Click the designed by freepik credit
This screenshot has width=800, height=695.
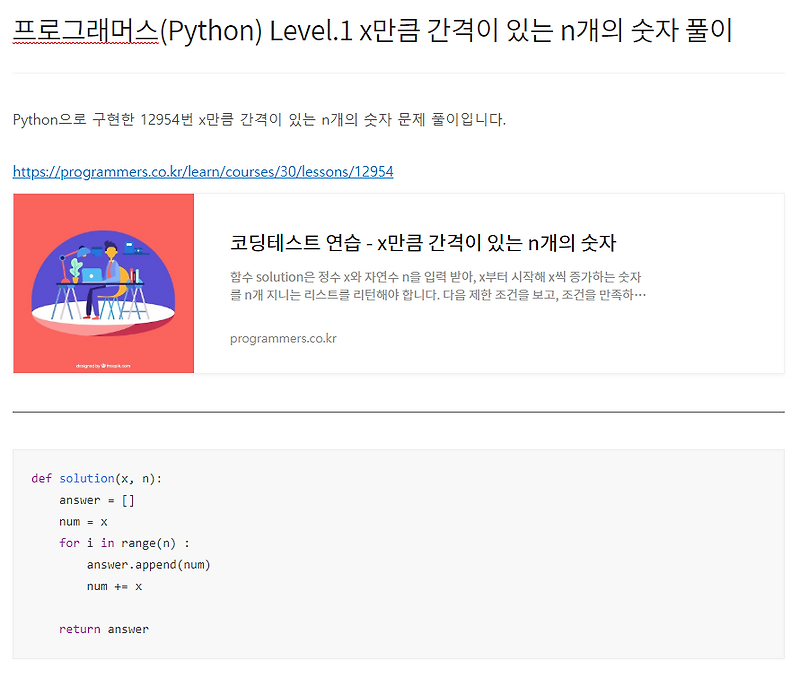point(103,365)
